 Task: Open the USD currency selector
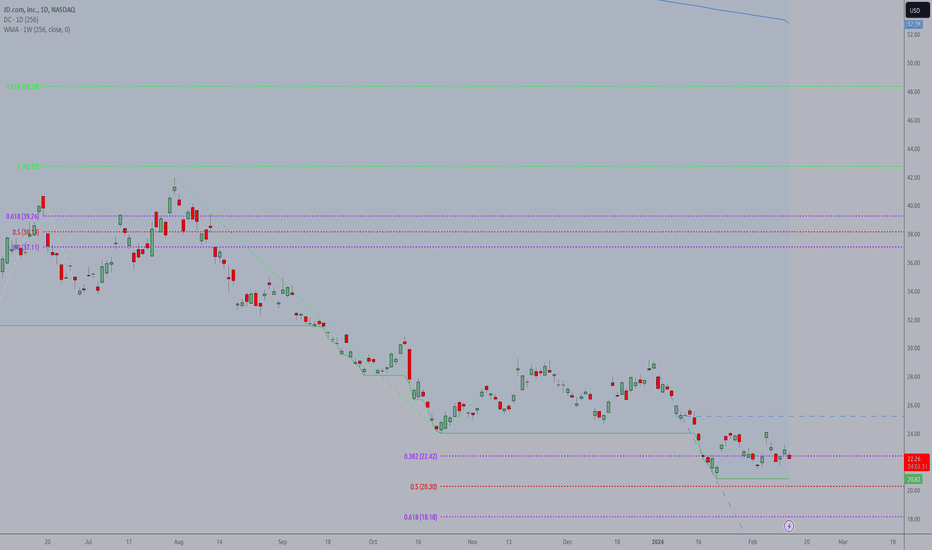(x=915, y=10)
